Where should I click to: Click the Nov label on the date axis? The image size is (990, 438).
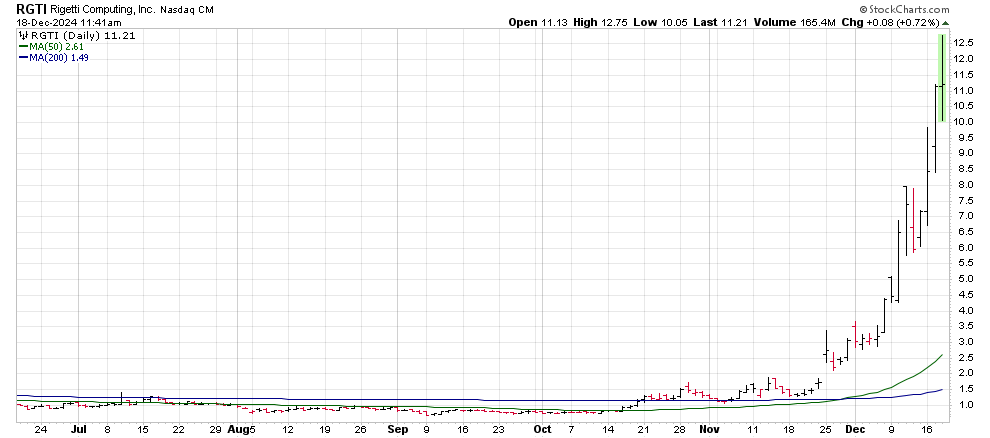click(x=708, y=429)
